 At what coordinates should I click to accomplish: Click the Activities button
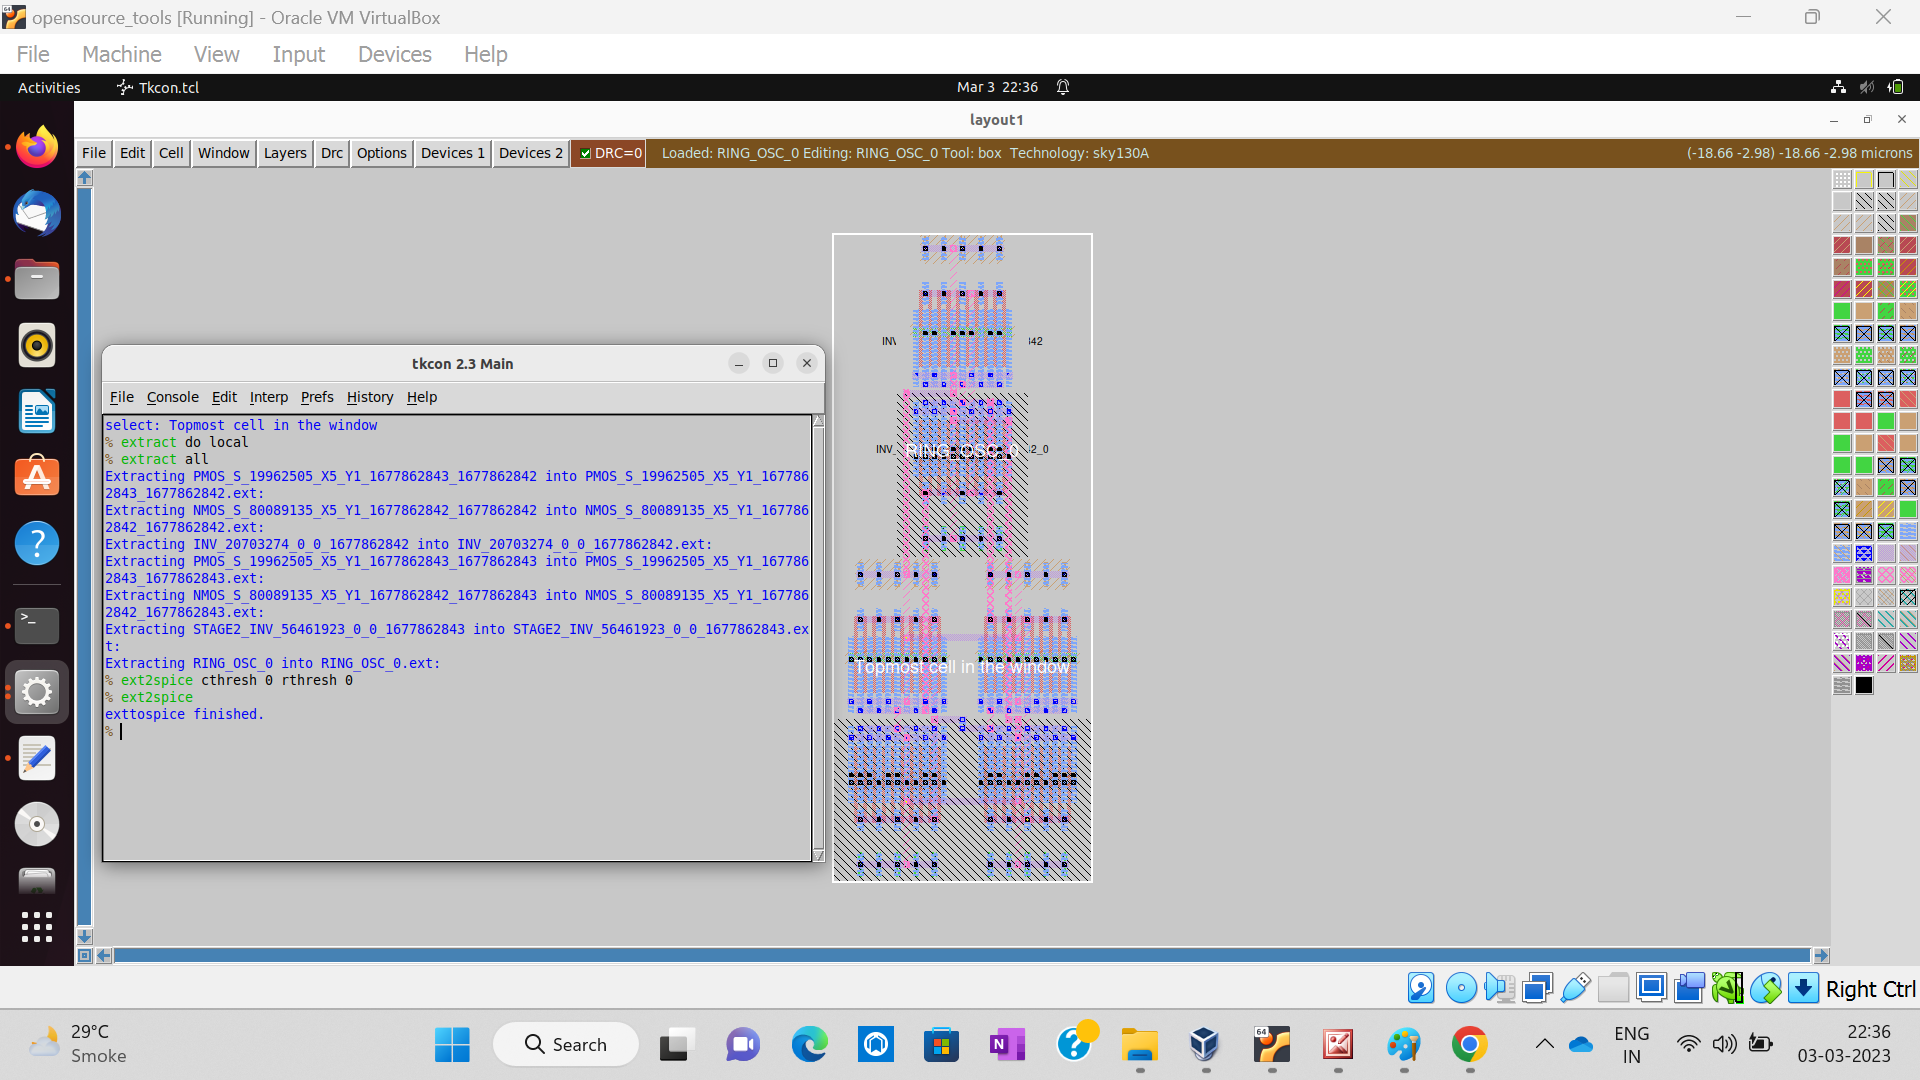49,88
